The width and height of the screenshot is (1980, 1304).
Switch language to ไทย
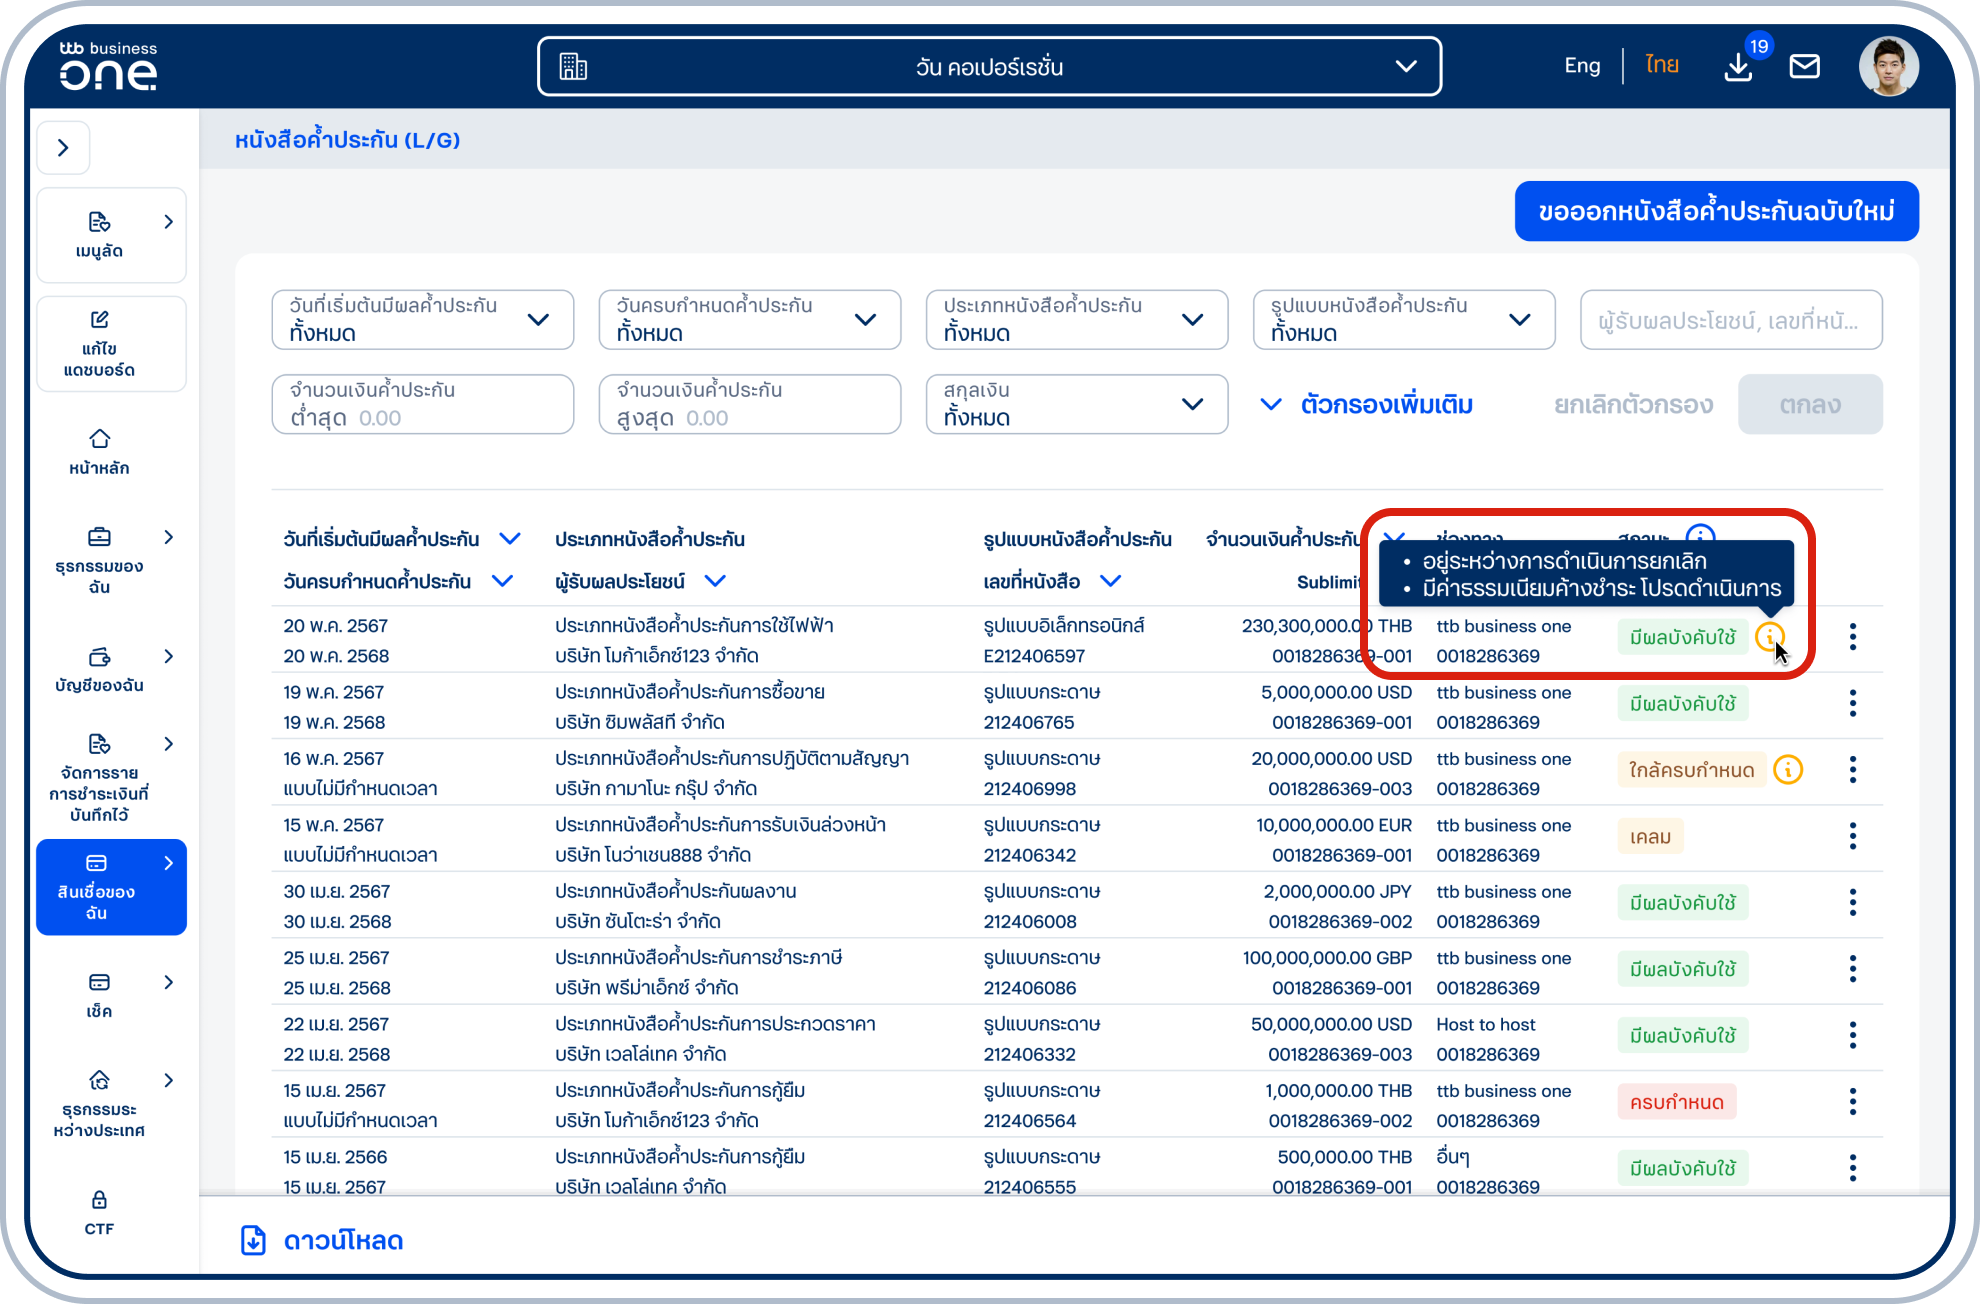(x=1661, y=66)
